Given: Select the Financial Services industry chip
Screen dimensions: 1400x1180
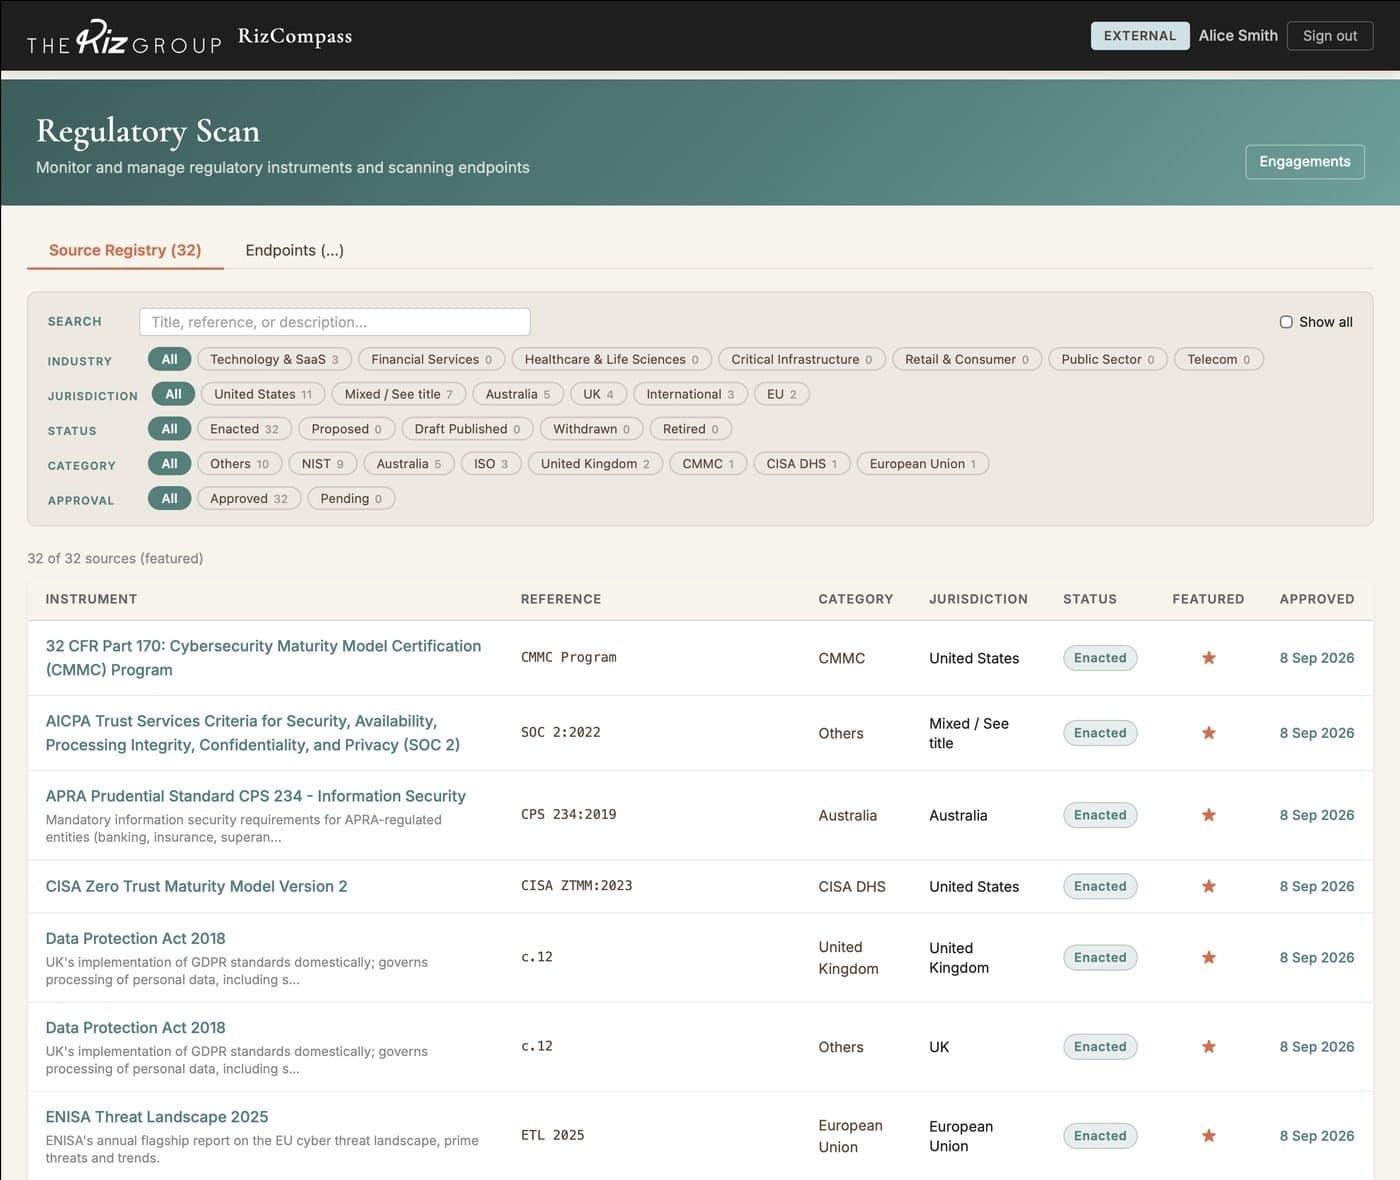Looking at the screenshot, I should point(431,359).
